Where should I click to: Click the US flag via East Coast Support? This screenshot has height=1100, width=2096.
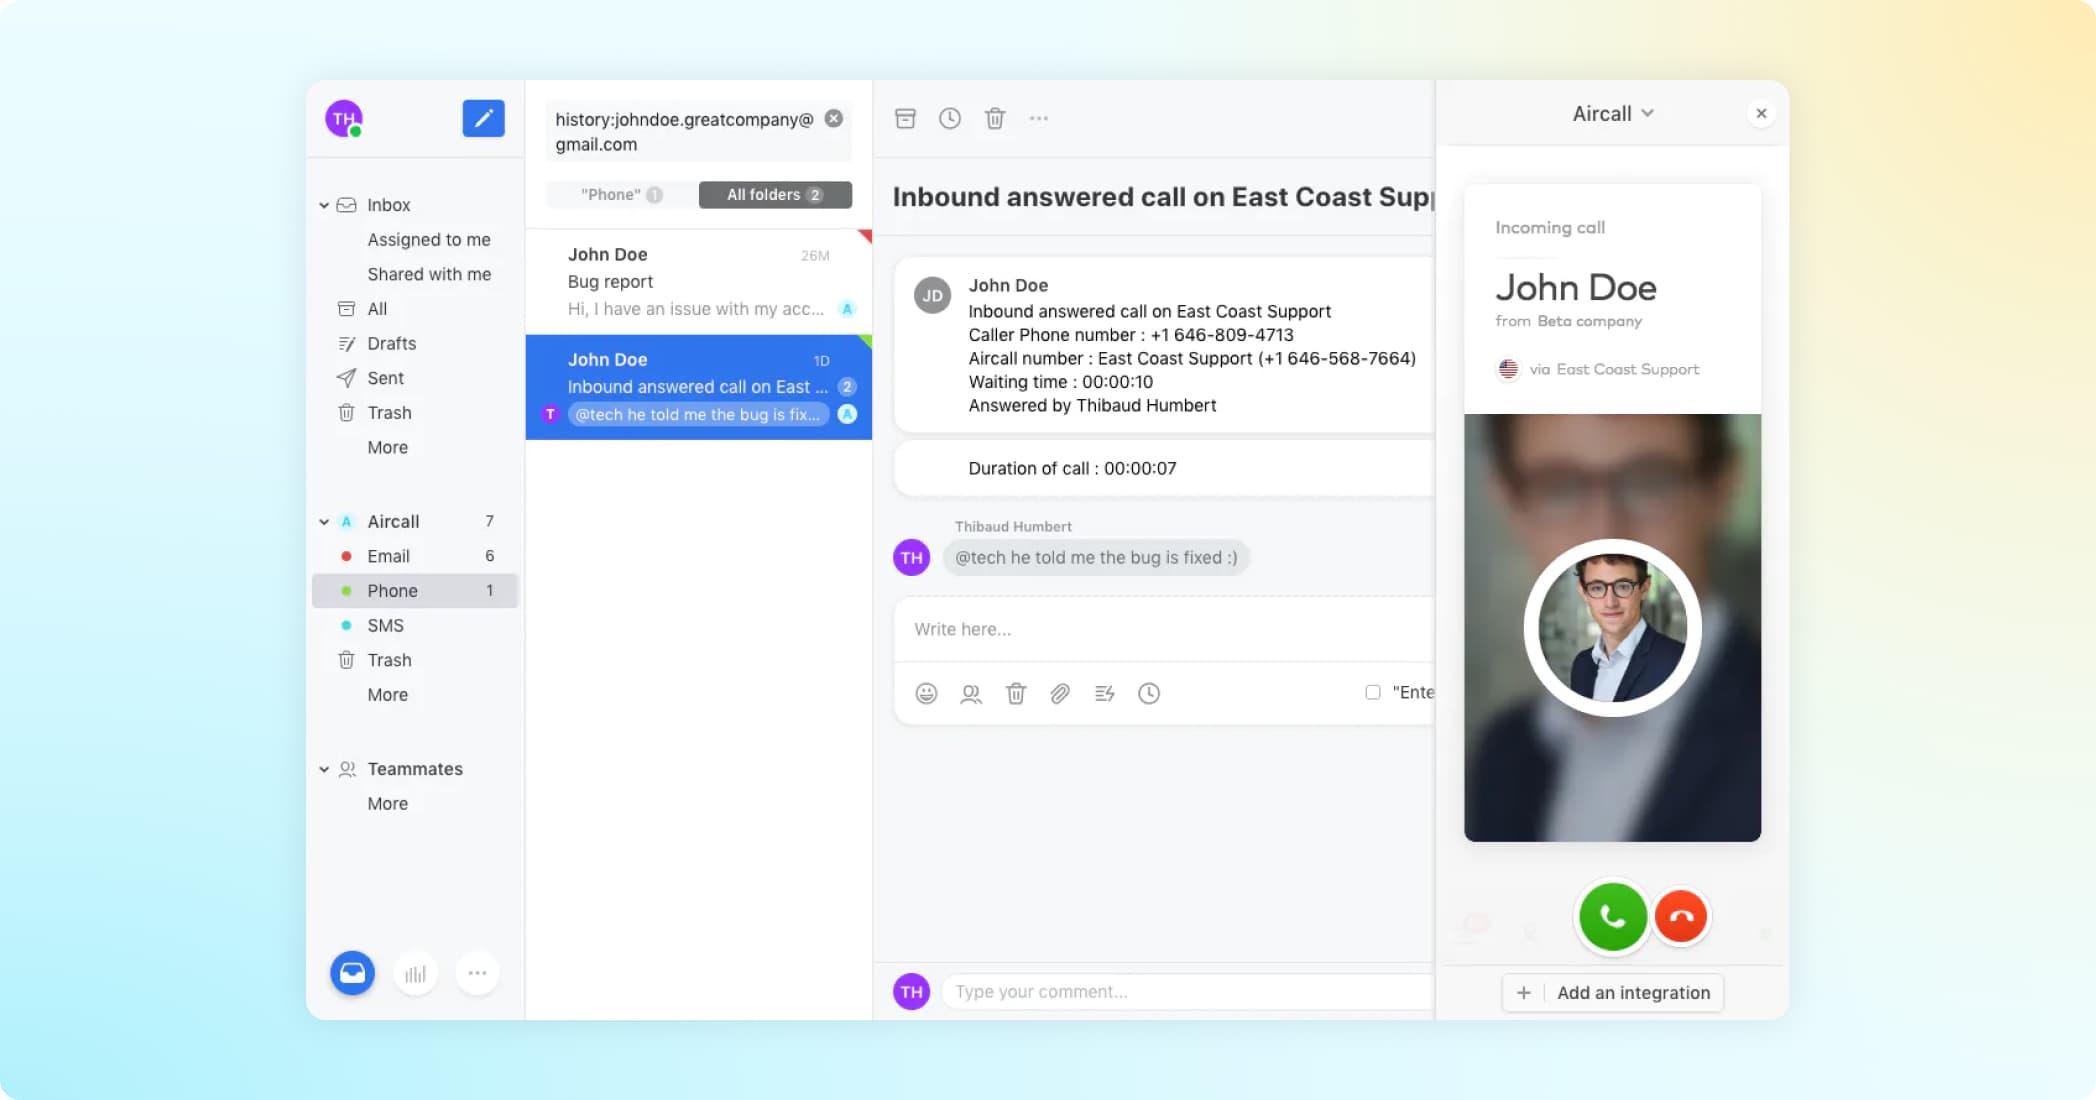tap(1508, 369)
